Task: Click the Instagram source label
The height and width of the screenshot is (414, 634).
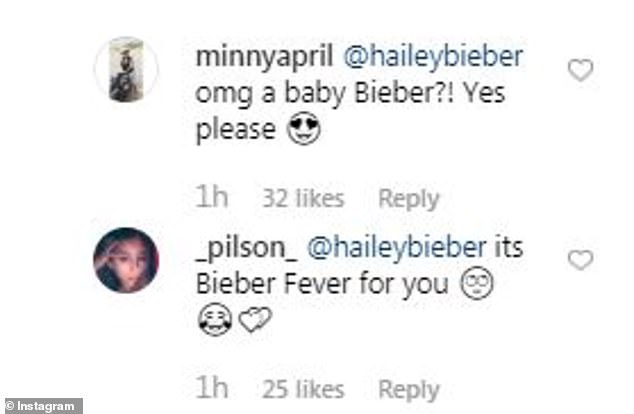Action: click(43, 405)
